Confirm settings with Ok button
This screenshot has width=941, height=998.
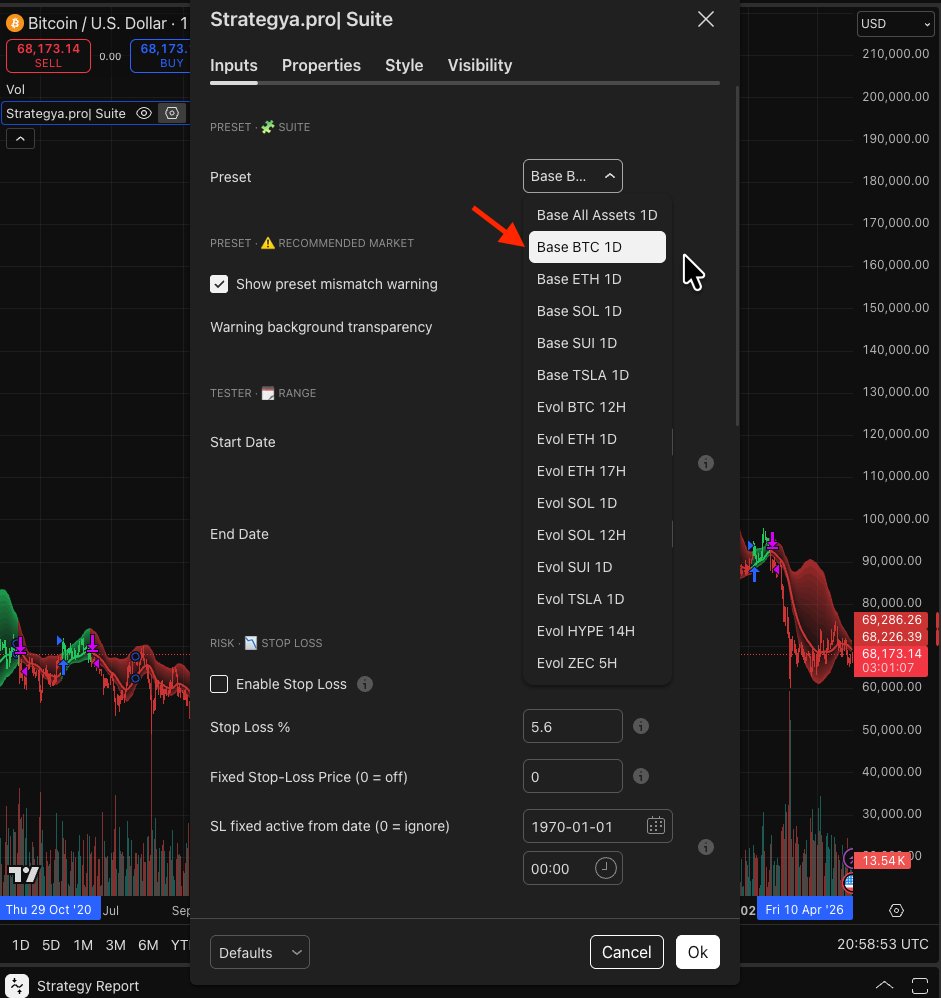698,952
